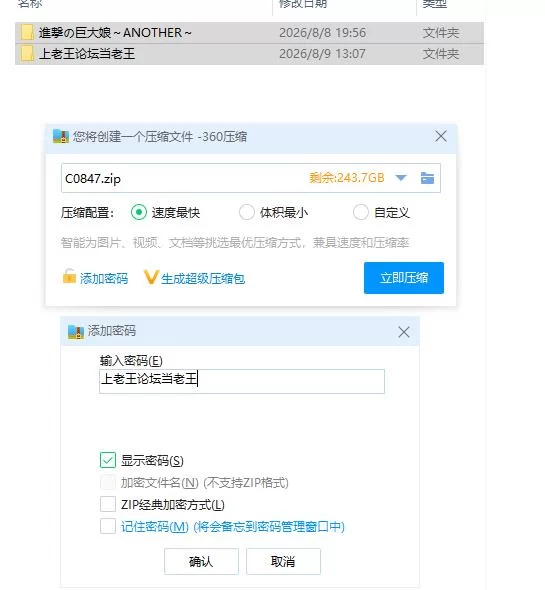Close the 添加密码 dialog
The image size is (545, 590).
pyautogui.click(x=403, y=332)
